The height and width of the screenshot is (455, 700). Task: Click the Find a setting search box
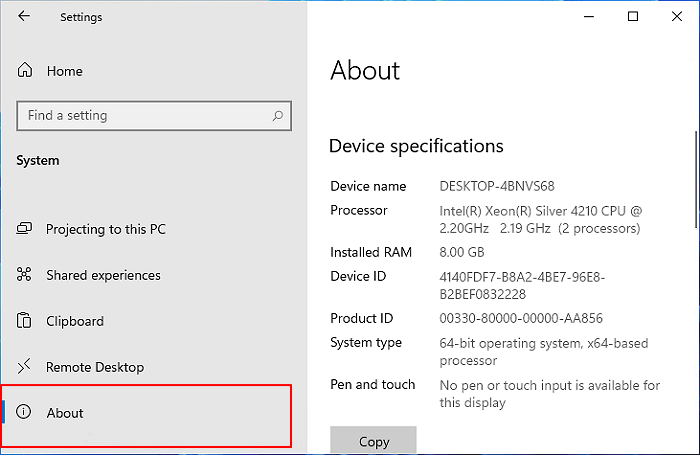tap(154, 116)
